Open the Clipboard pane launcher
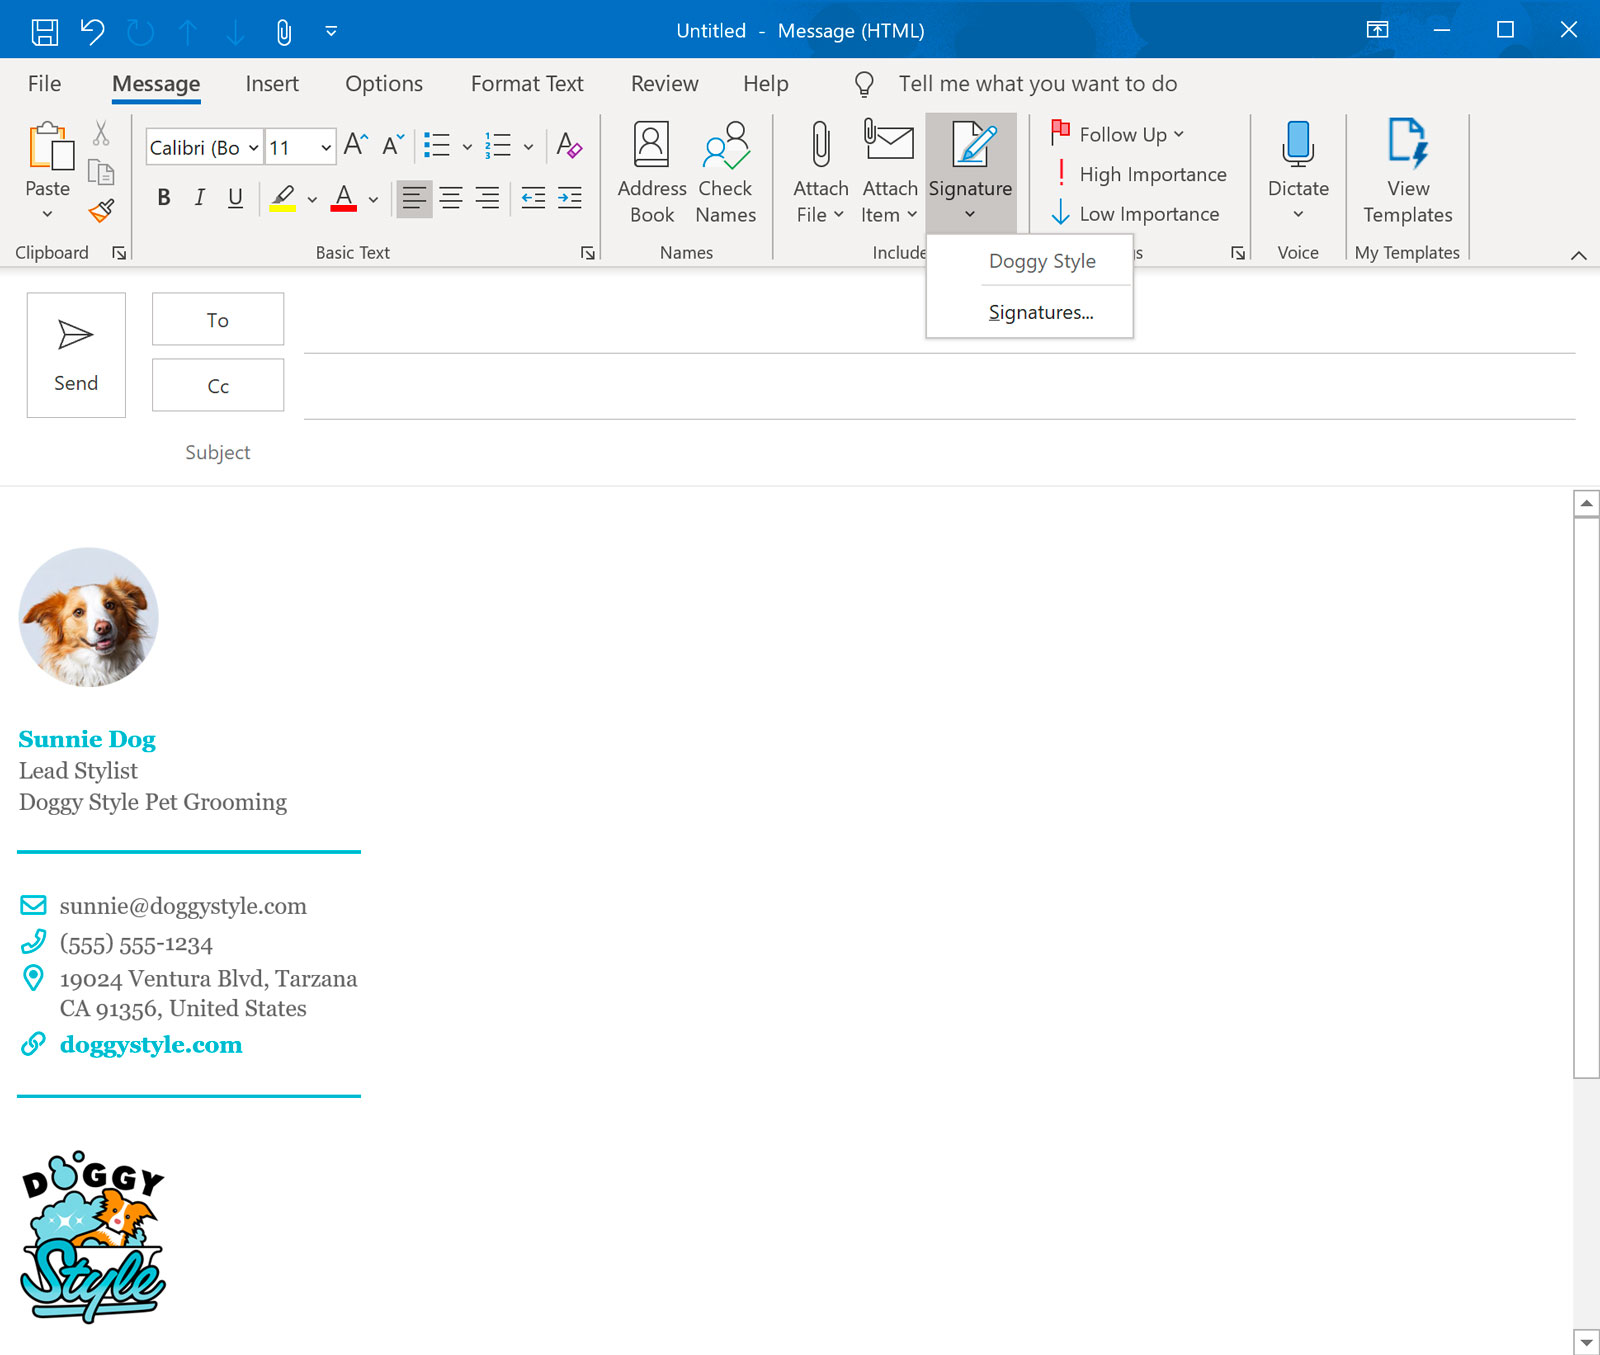1600x1355 pixels. [119, 253]
